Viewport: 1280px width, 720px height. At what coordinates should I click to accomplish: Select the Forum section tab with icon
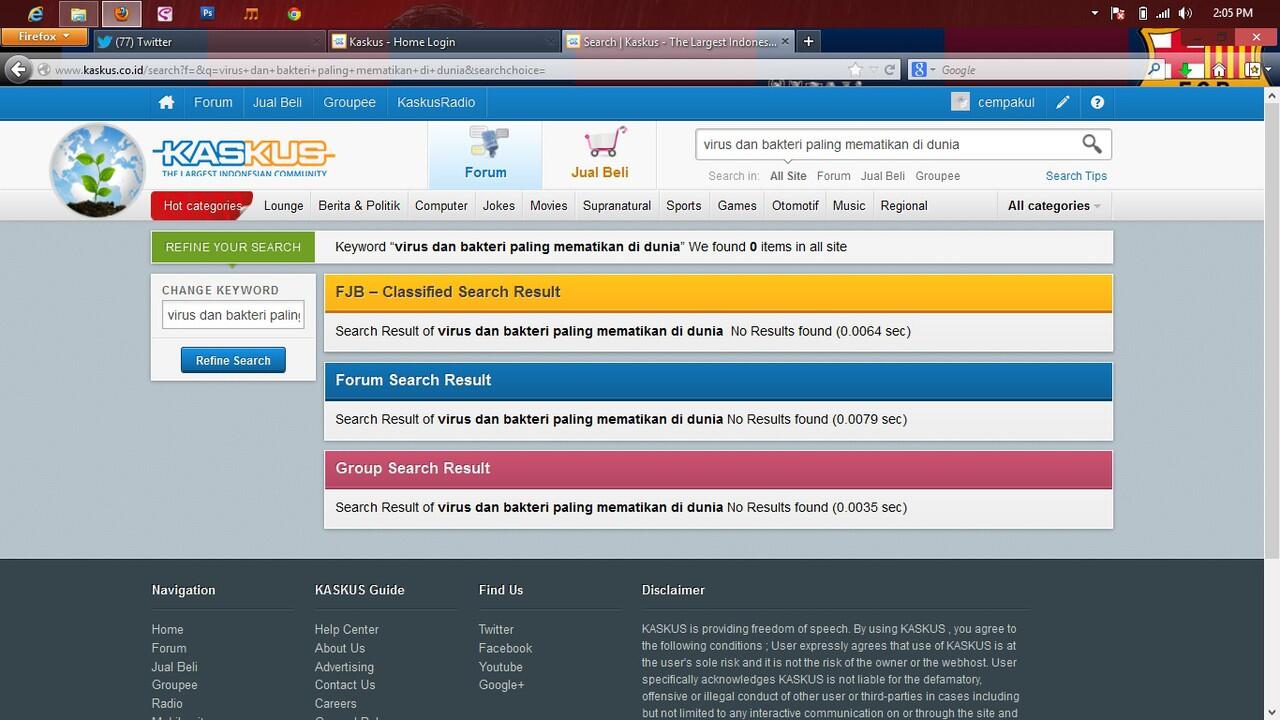pos(485,155)
